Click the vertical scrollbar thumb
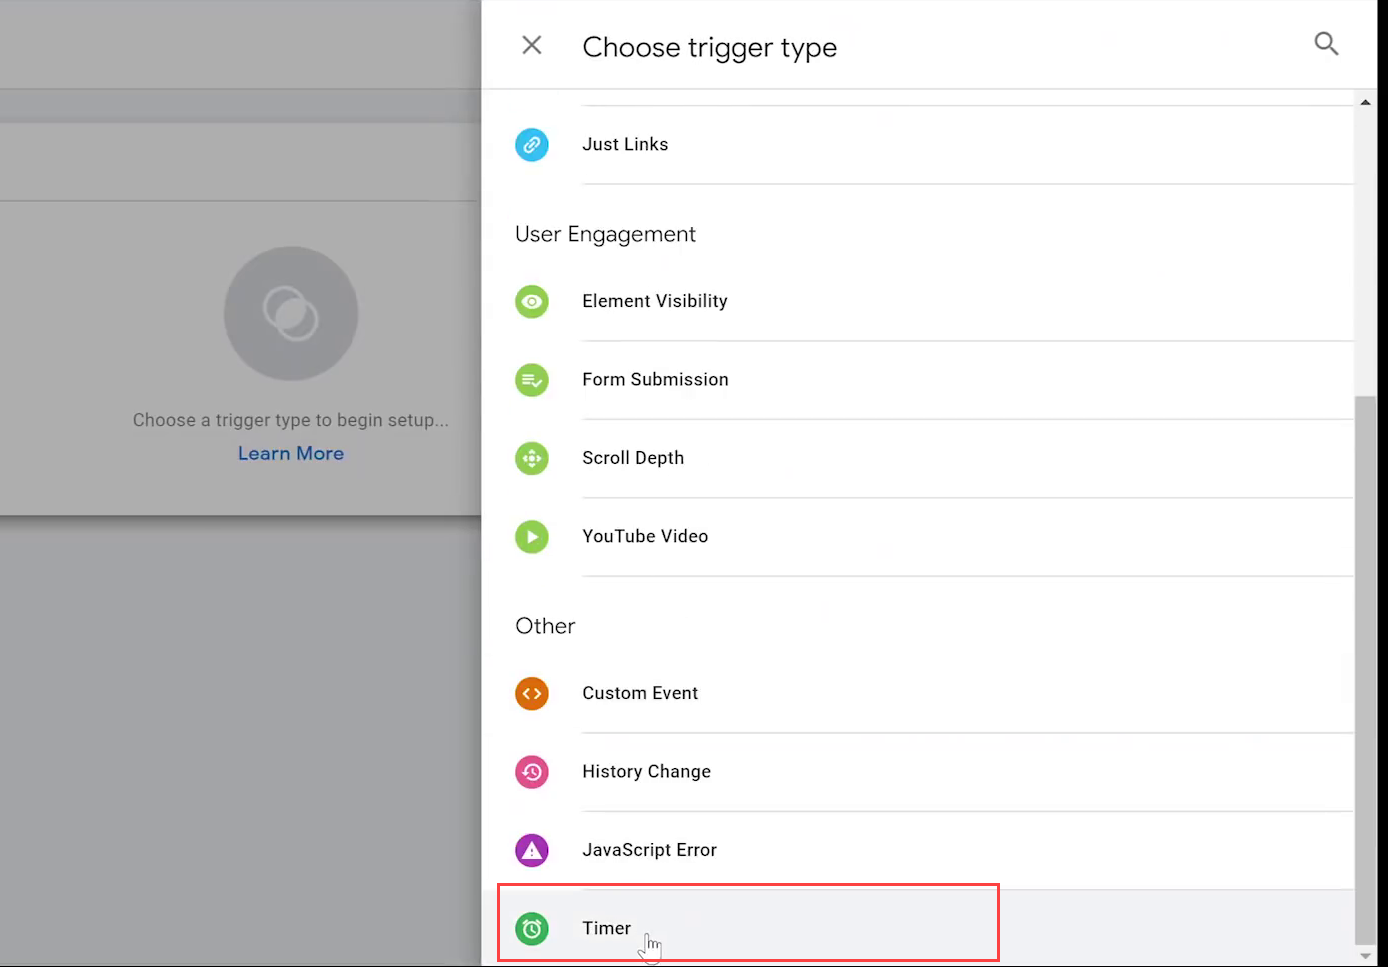The width and height of the screenshot is (1388, 967). click(x=1365, y=669)
